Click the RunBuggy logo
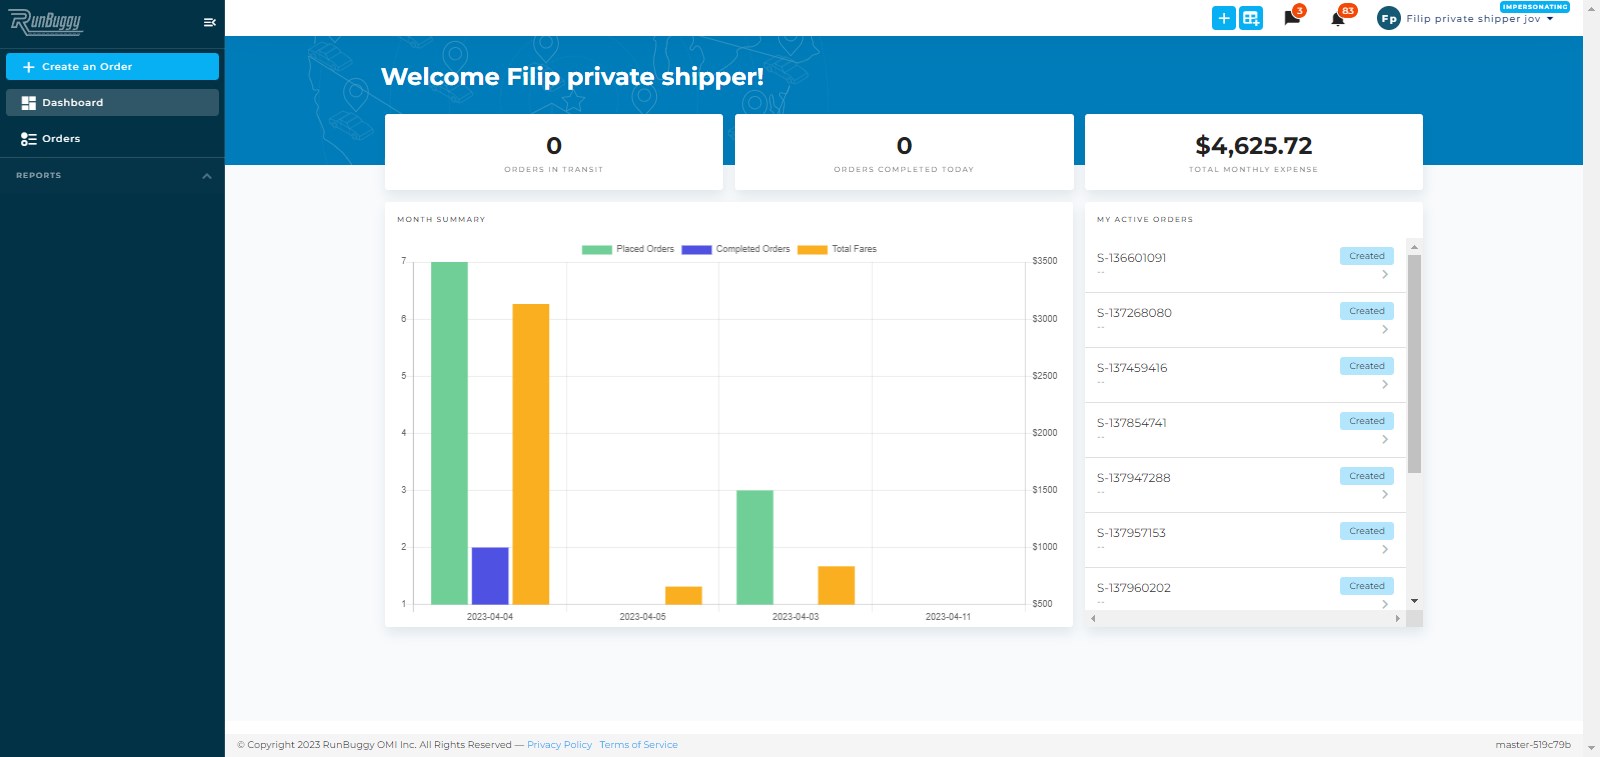Image resolution: width=1600 pixels, height=757 pixels. 46,22
